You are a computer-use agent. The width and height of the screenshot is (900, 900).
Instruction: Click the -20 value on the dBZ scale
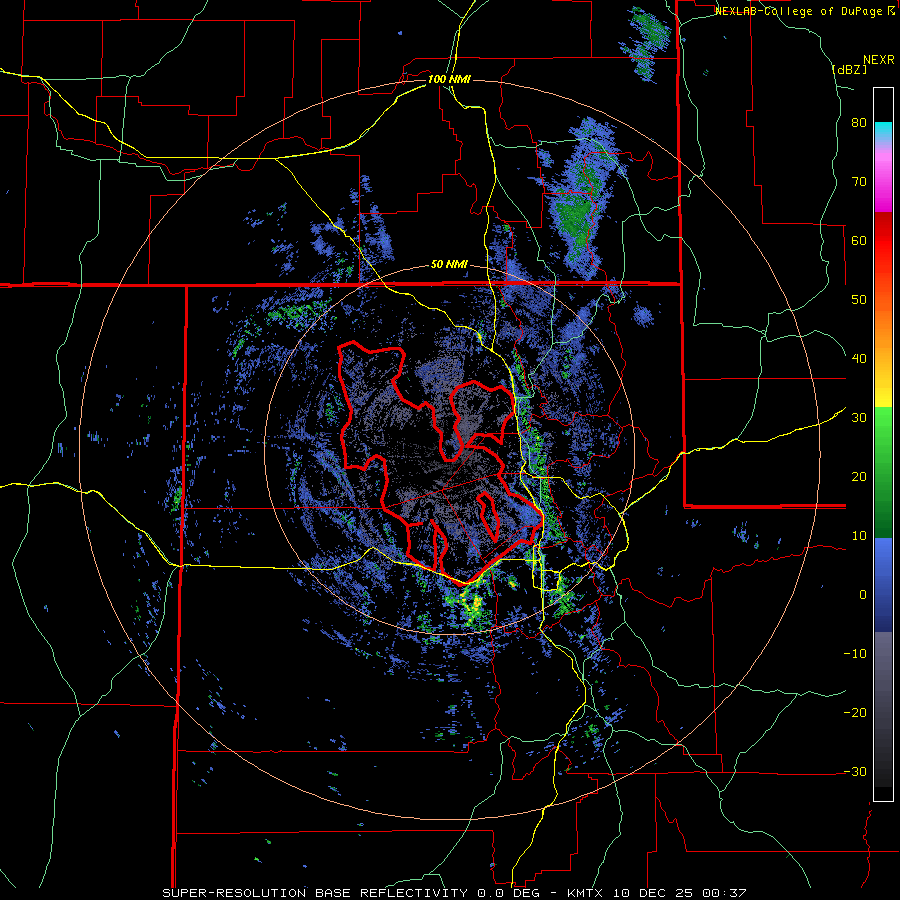click(855, 712)
